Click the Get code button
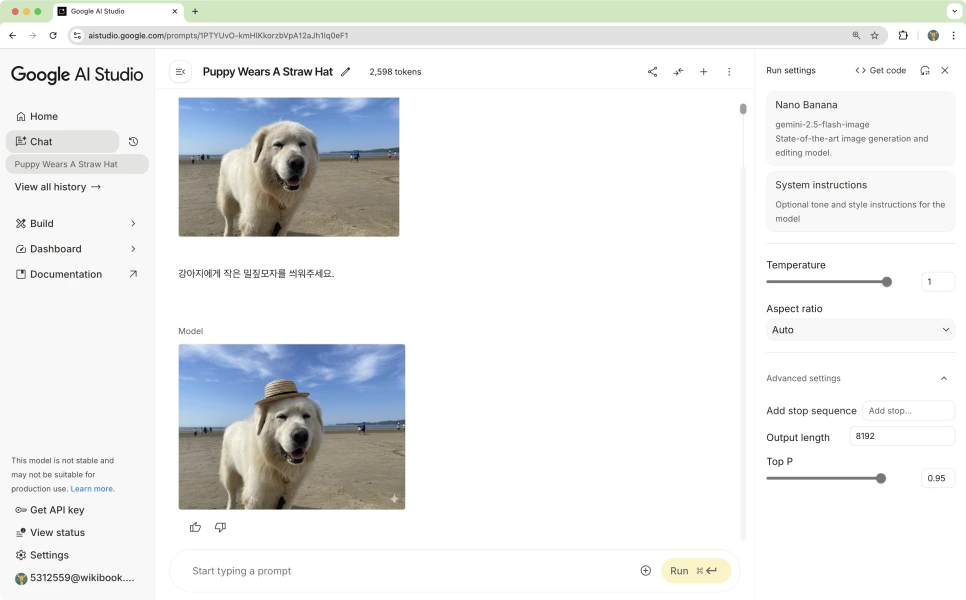Viewport: 966px width, 600px height. 880,71
